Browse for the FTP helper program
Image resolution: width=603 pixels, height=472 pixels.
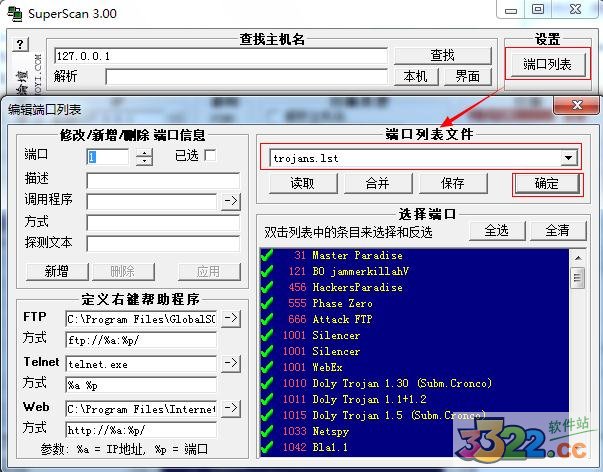[231, 318]
